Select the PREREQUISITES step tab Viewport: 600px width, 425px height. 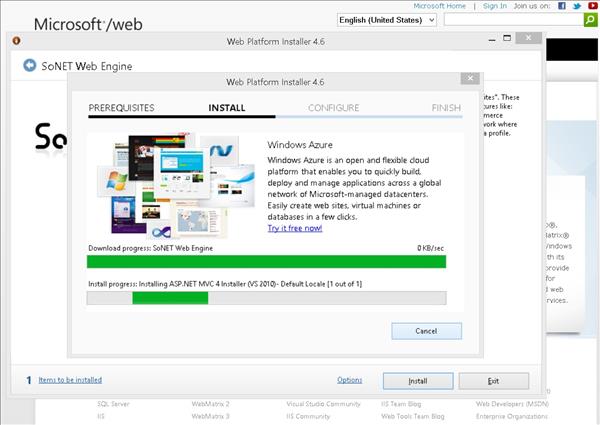(121, 108)
